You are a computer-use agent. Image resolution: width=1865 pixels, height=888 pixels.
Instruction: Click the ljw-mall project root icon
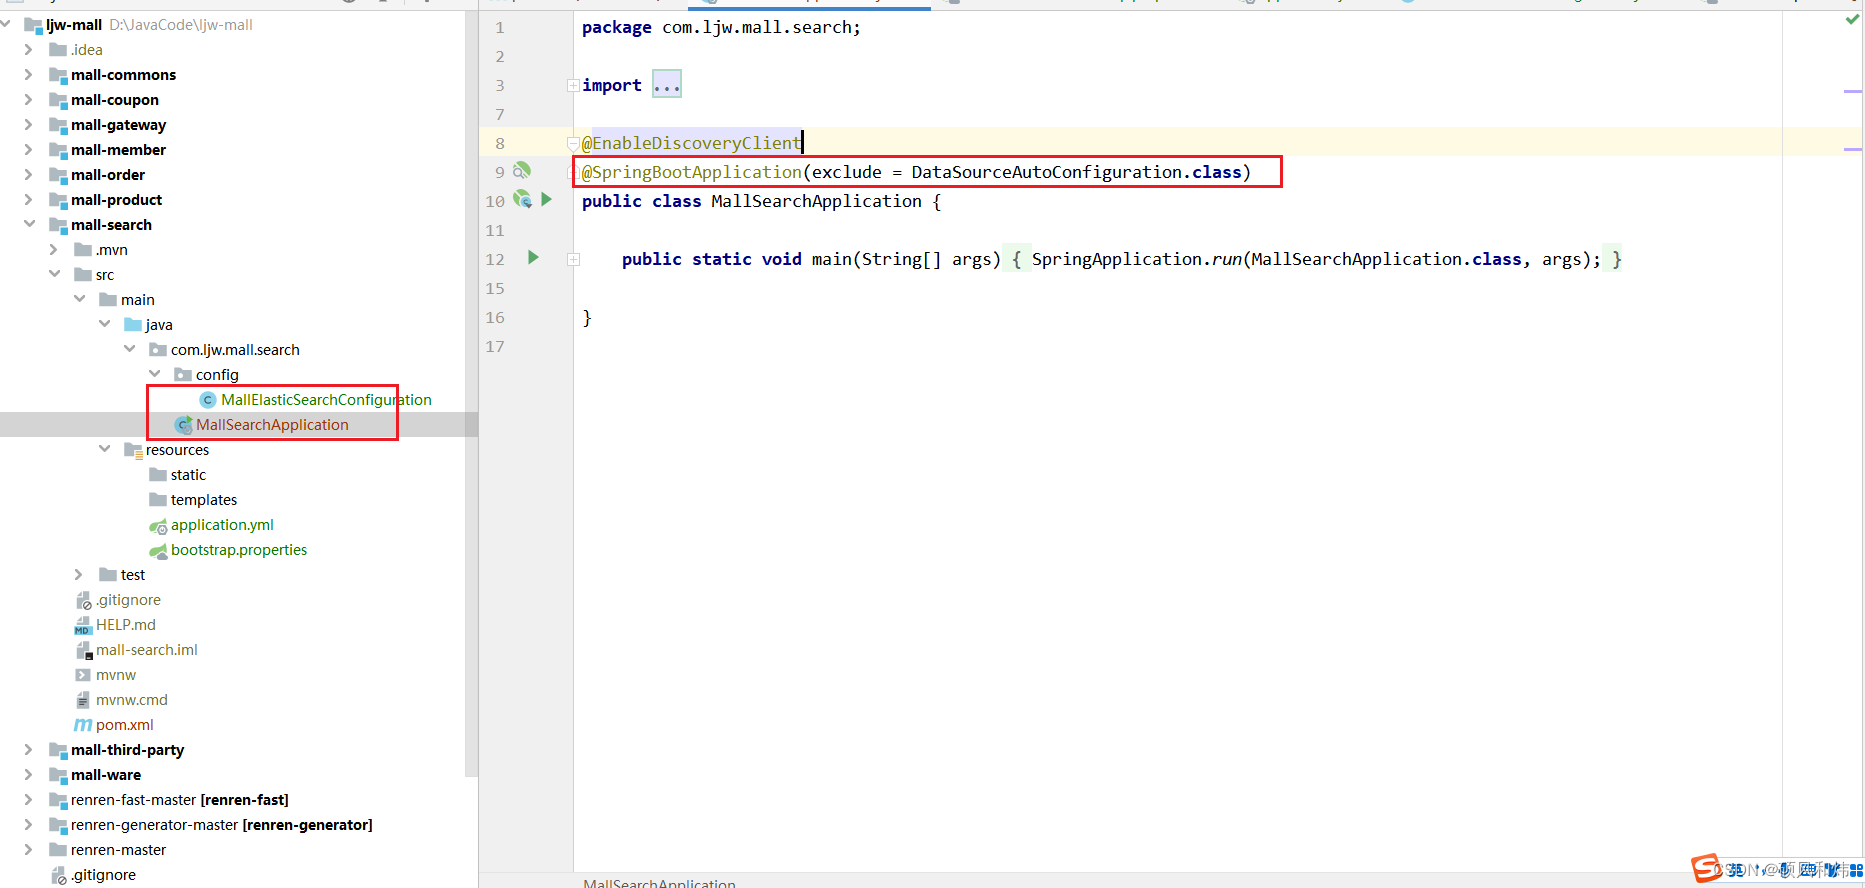coord(33,25)
